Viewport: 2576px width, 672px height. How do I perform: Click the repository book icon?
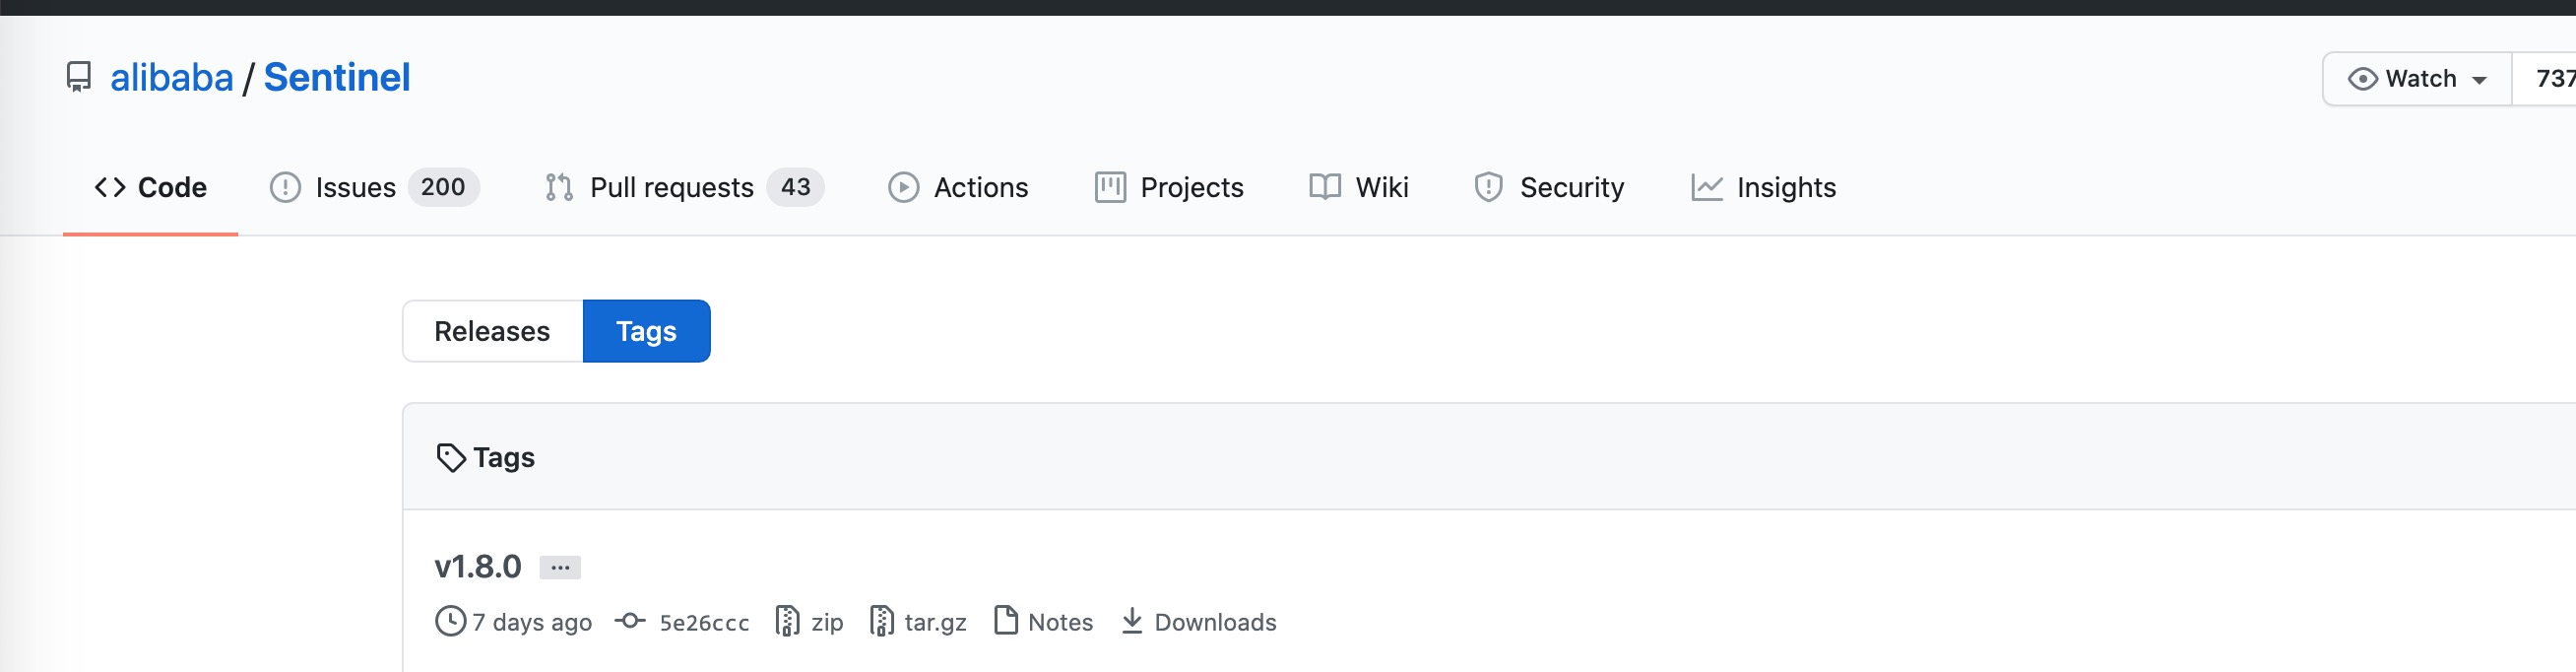point(78,77)
